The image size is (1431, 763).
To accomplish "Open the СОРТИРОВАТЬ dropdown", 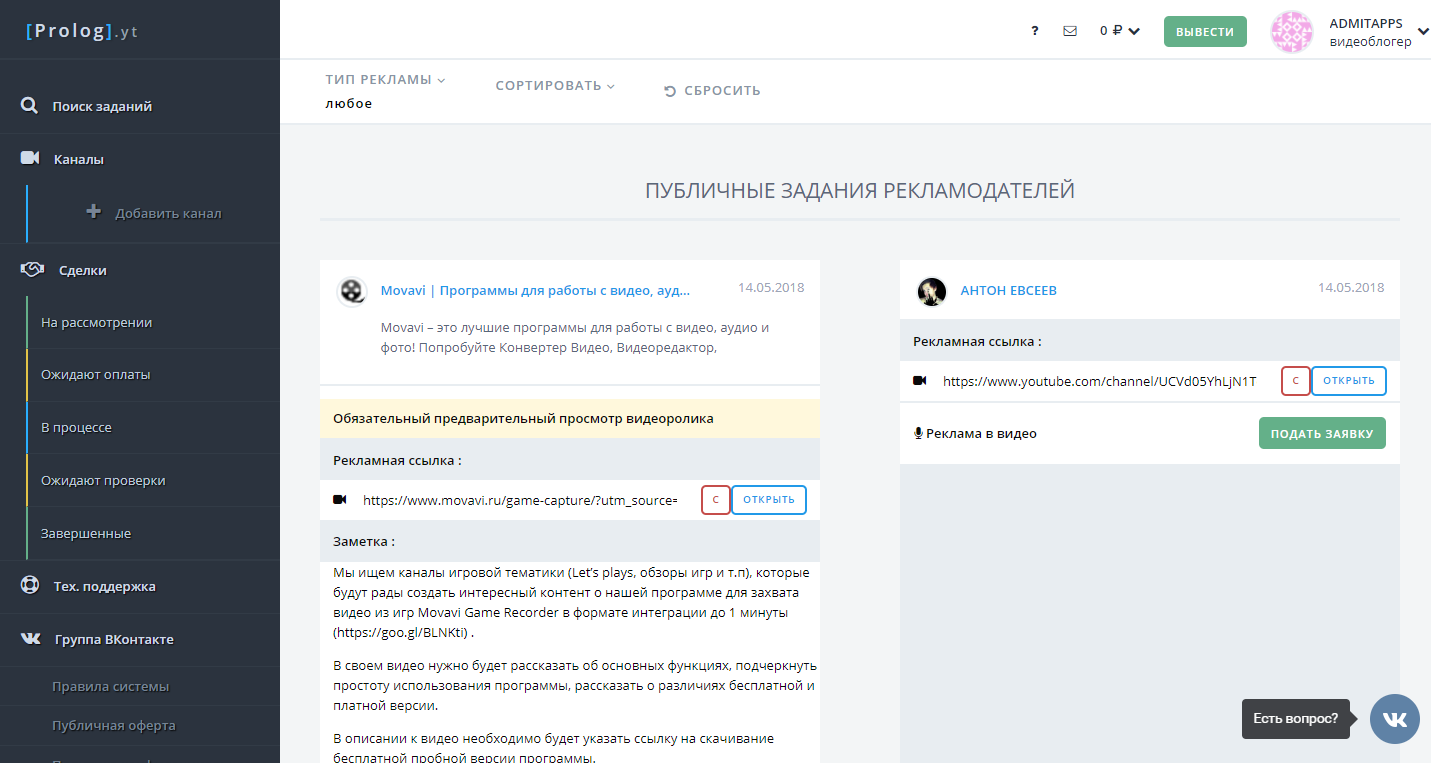I will [554, 85].
